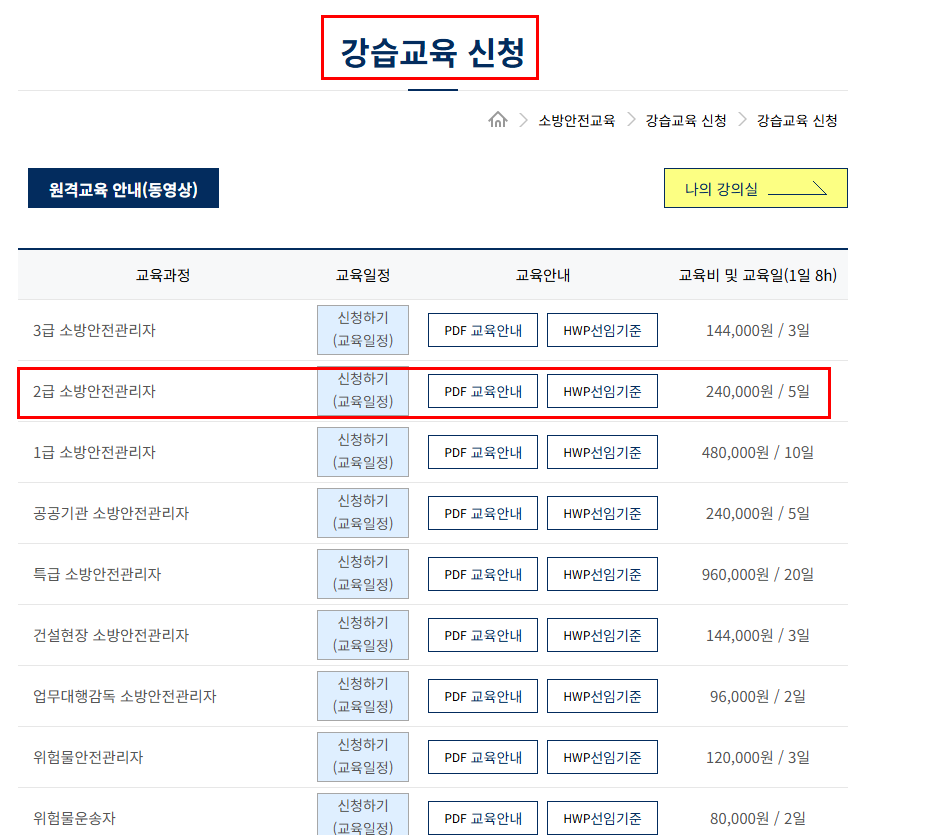The width and height of the screenshot is (941, 835).
Task: Click the last 강습교육 신청 breadcrumb item
Action: (x=797, y=121)
